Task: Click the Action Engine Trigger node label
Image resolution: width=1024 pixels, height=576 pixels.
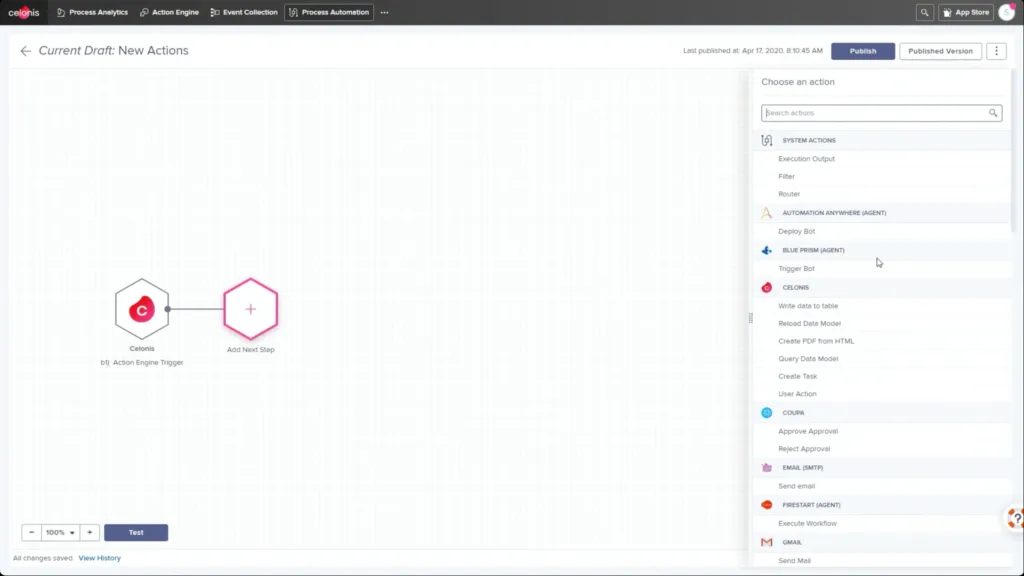Action: 142,362
